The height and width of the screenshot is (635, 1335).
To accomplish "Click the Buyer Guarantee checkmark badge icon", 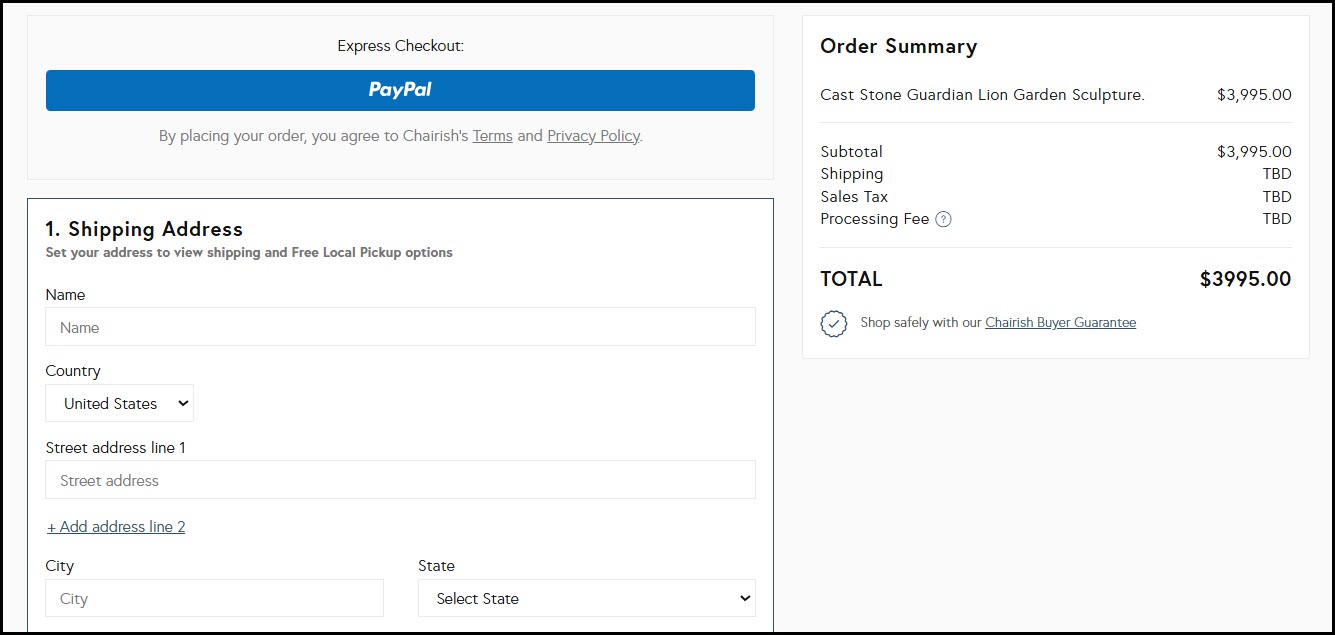I will (833, 324).
